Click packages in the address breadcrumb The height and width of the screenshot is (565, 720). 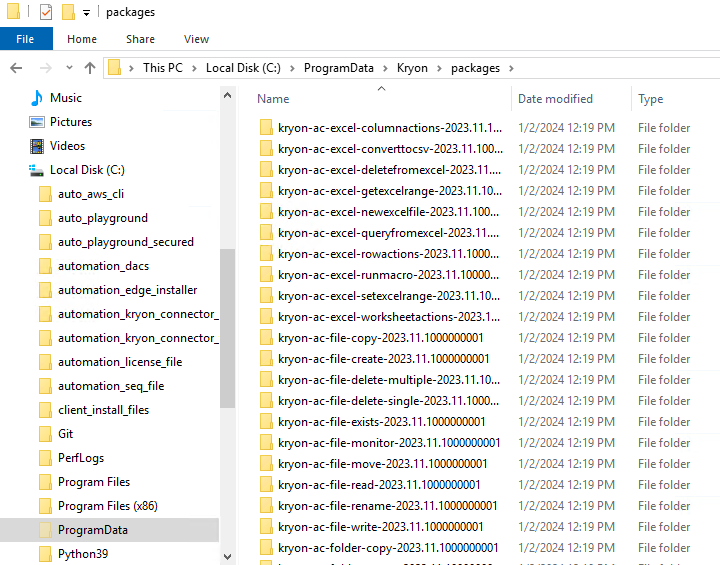tap(475, 68)
